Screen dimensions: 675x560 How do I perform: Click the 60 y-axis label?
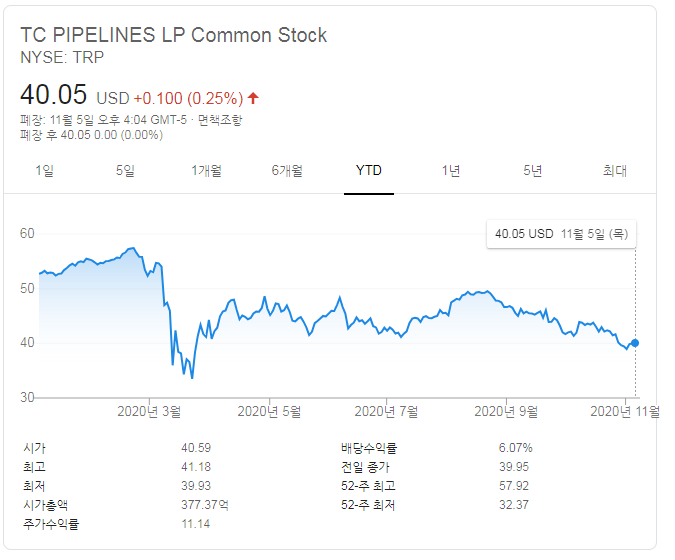27,234
